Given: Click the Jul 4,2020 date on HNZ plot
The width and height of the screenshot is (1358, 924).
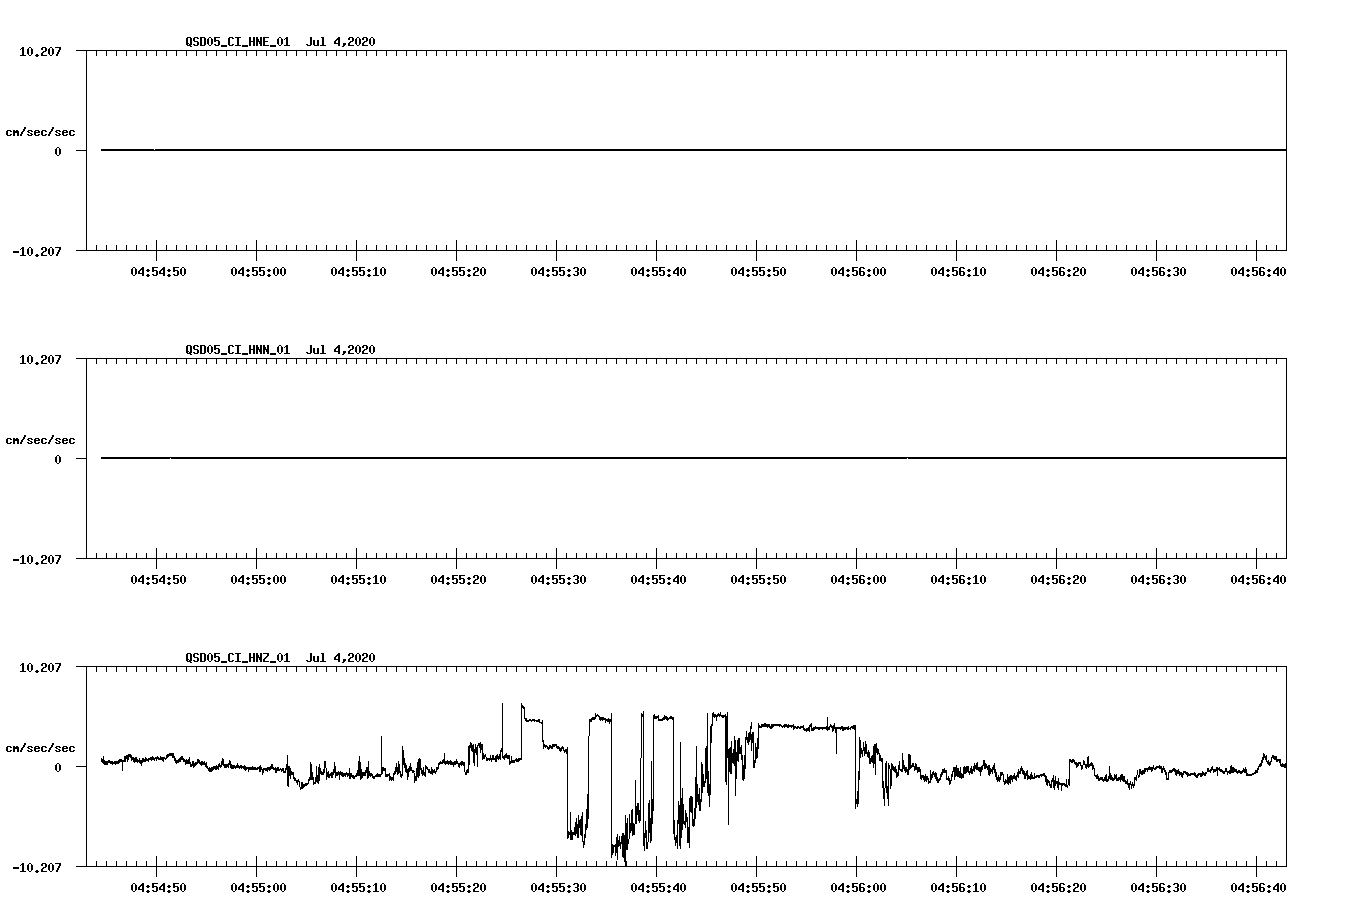Looking at the screenshot, I should click(x=341, y=657).
